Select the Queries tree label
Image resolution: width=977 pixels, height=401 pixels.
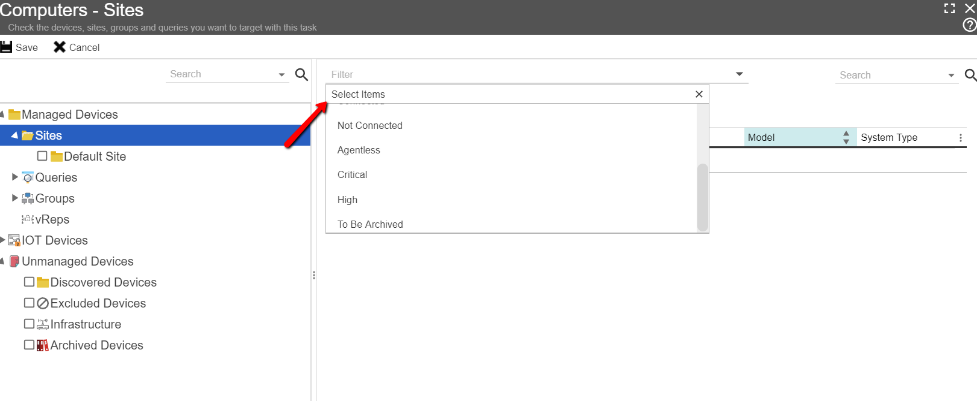pyautogui.click(x=56, y=177)
